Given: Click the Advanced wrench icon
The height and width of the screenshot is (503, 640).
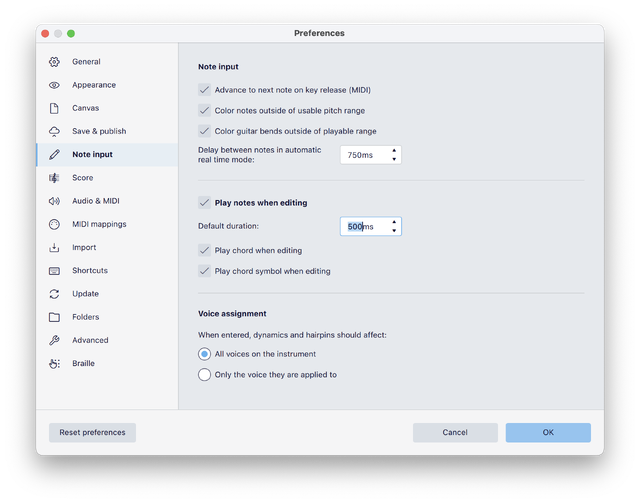Looking at the screenshot, I should (54, 340).
